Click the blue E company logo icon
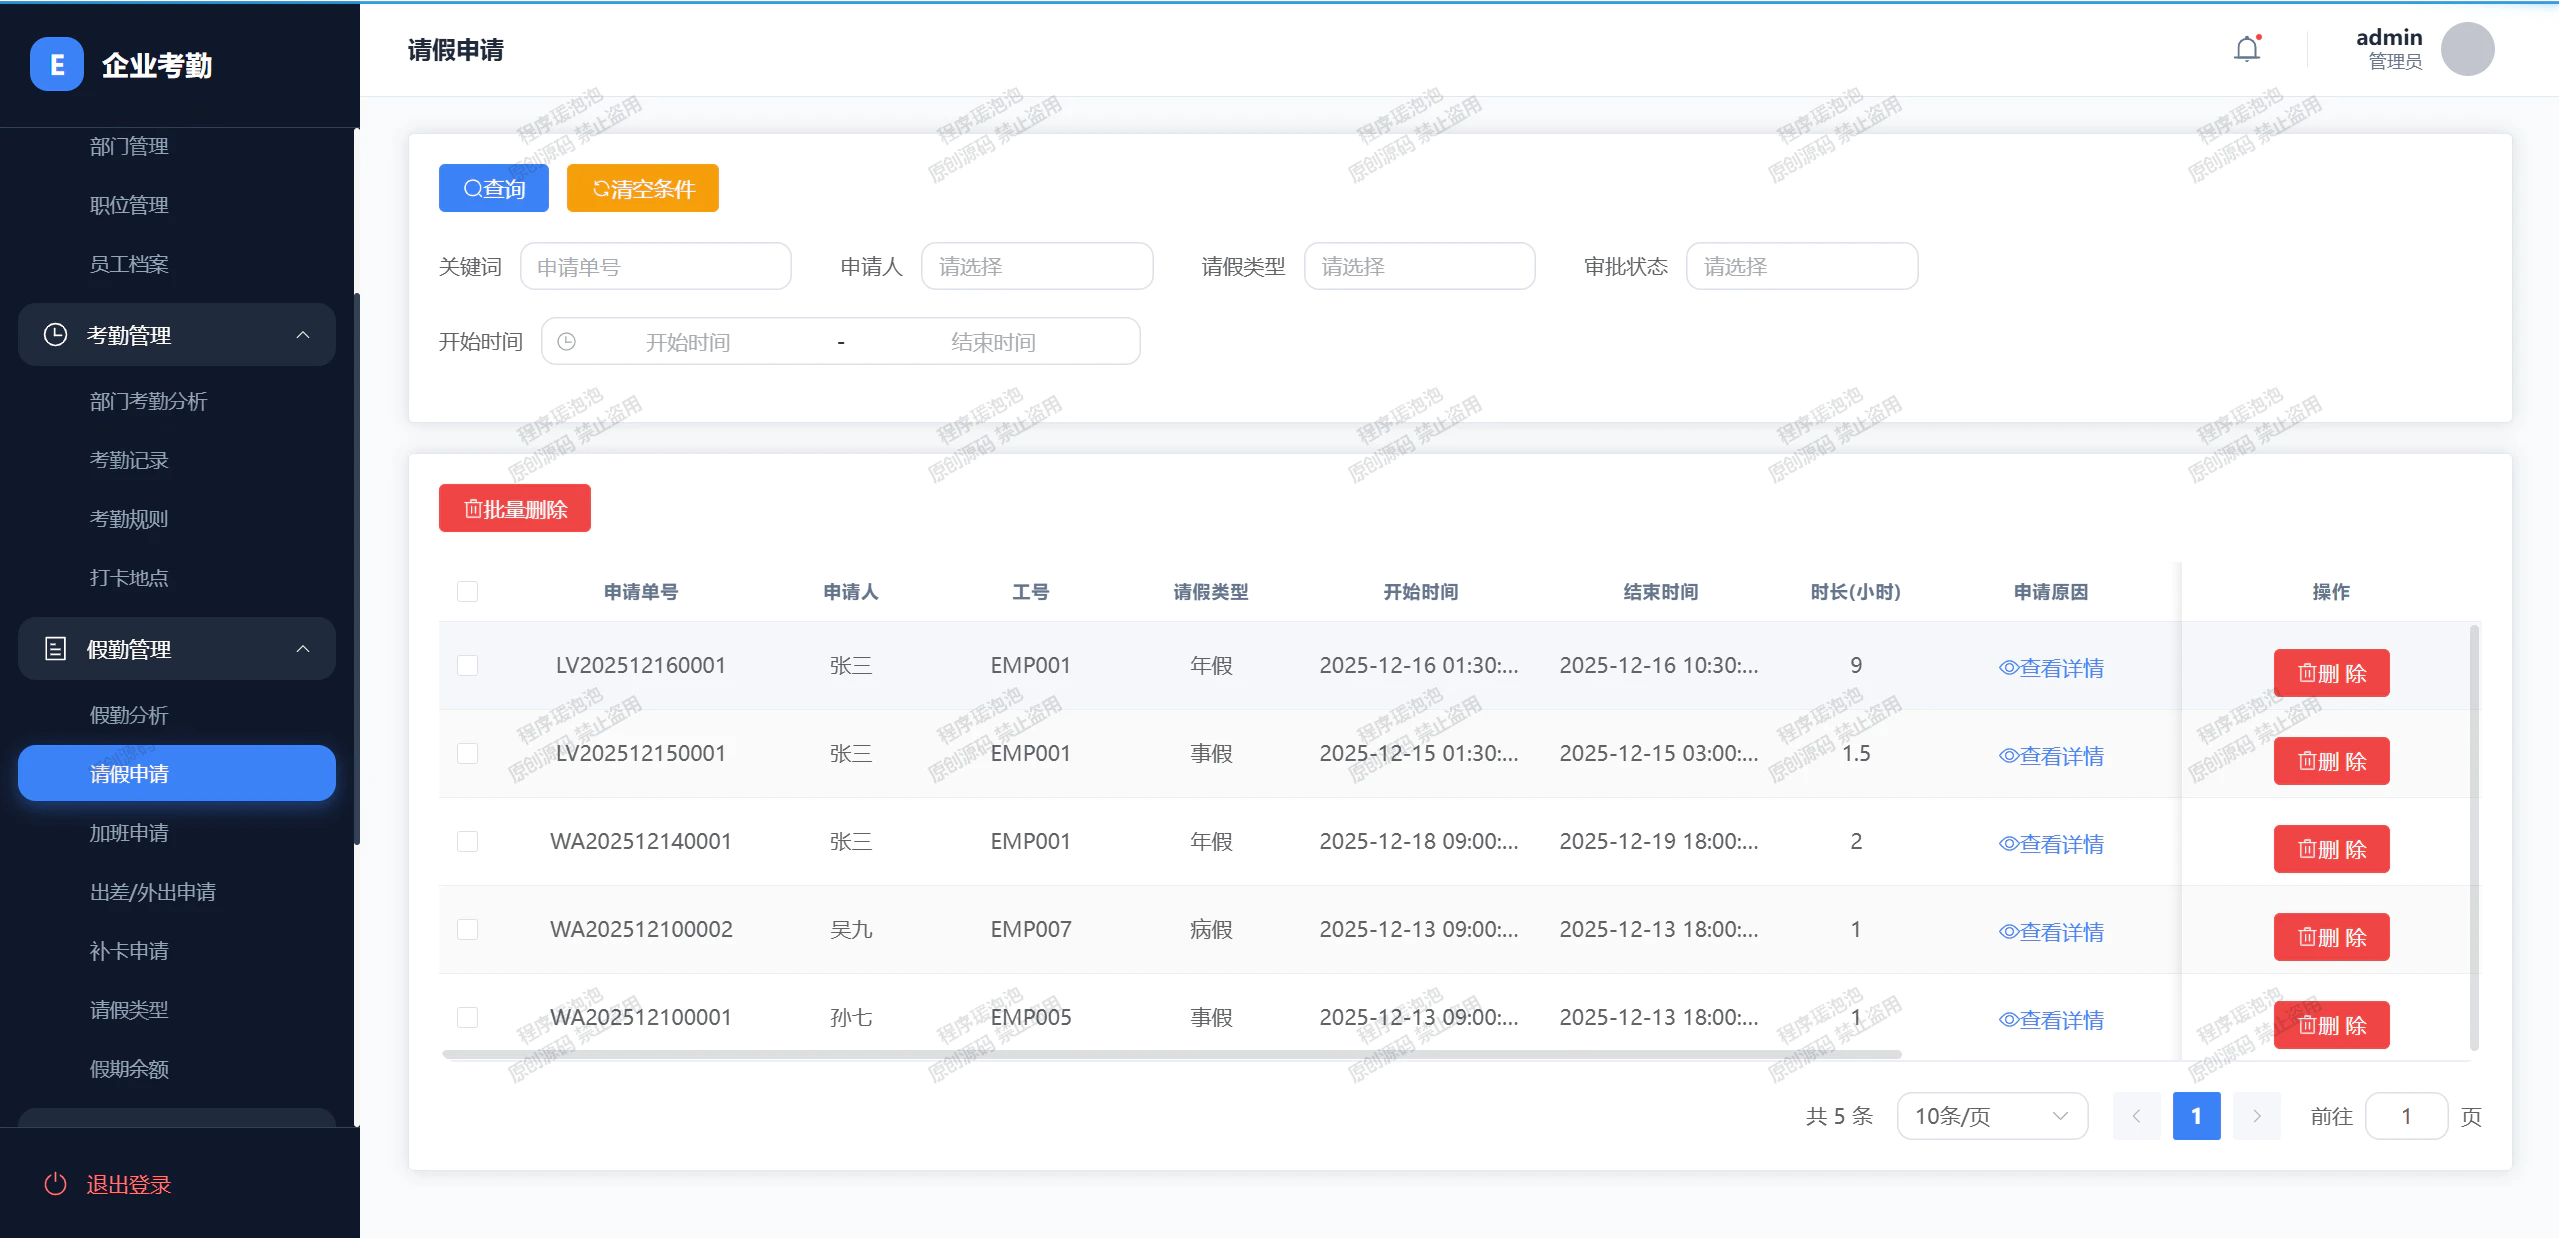Image resolution: width=2559 pixels, height=1238 pixels. tap(57, 64)
